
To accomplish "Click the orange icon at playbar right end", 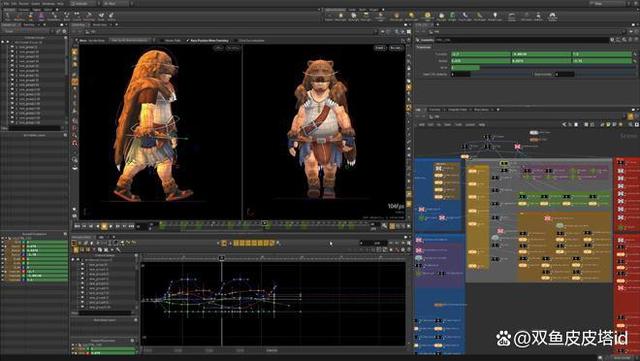I will 392,226.
